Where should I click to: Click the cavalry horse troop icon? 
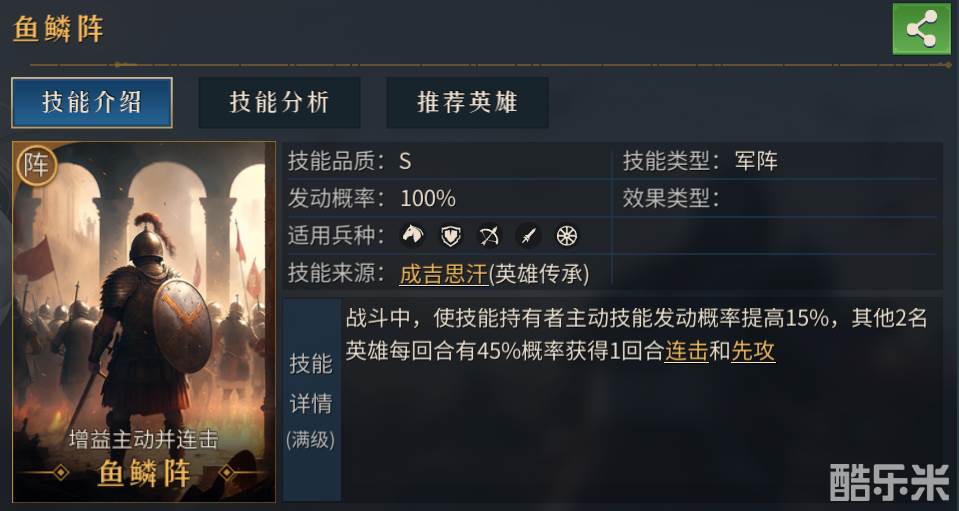pyautogui.click(x=412, y=236)
